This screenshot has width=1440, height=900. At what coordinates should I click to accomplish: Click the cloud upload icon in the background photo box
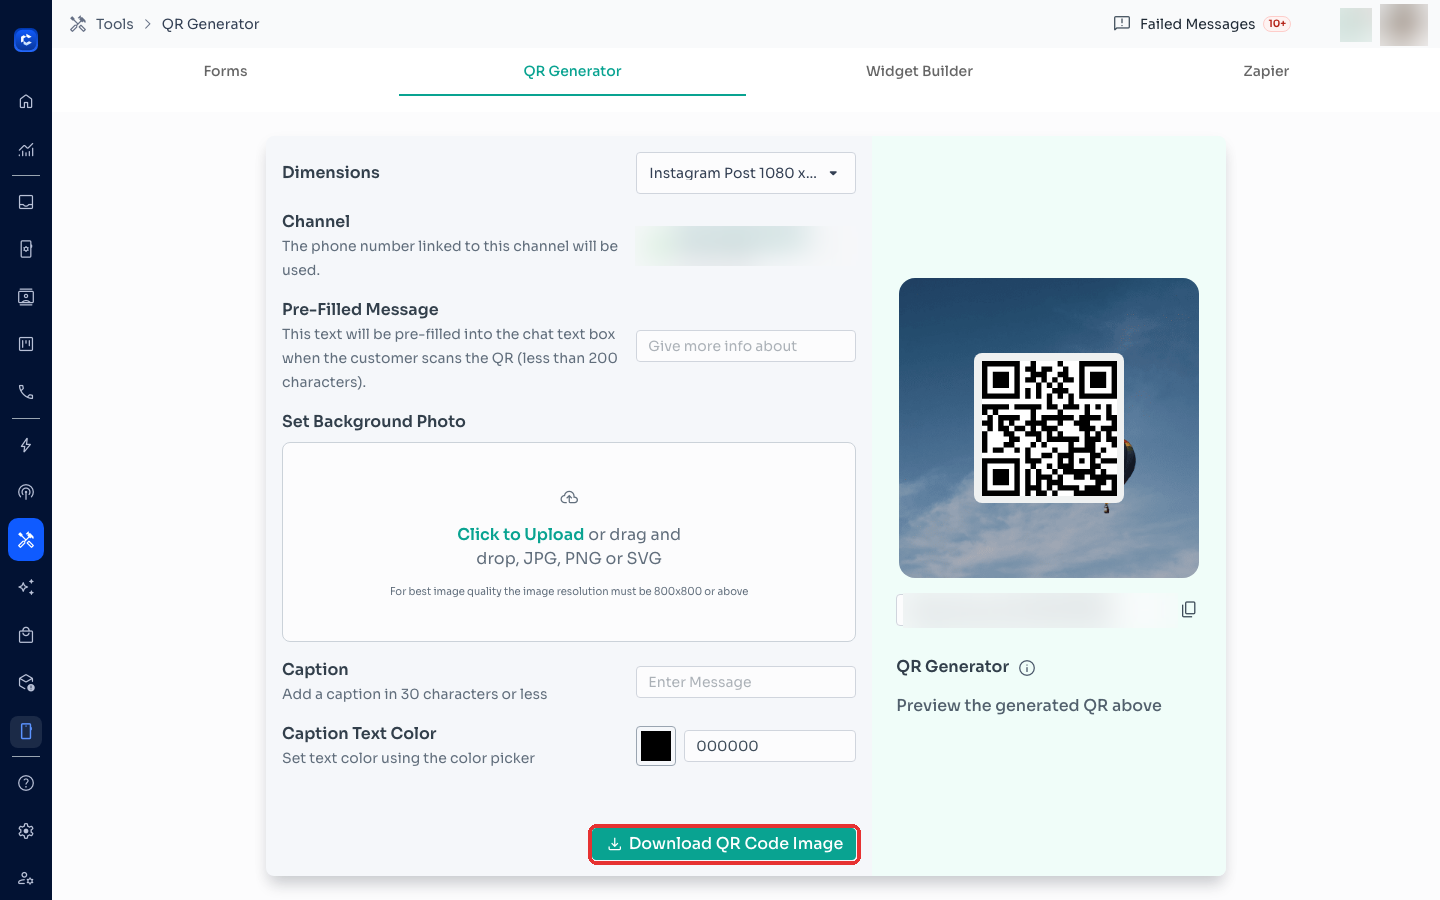[x=569, y=498]
